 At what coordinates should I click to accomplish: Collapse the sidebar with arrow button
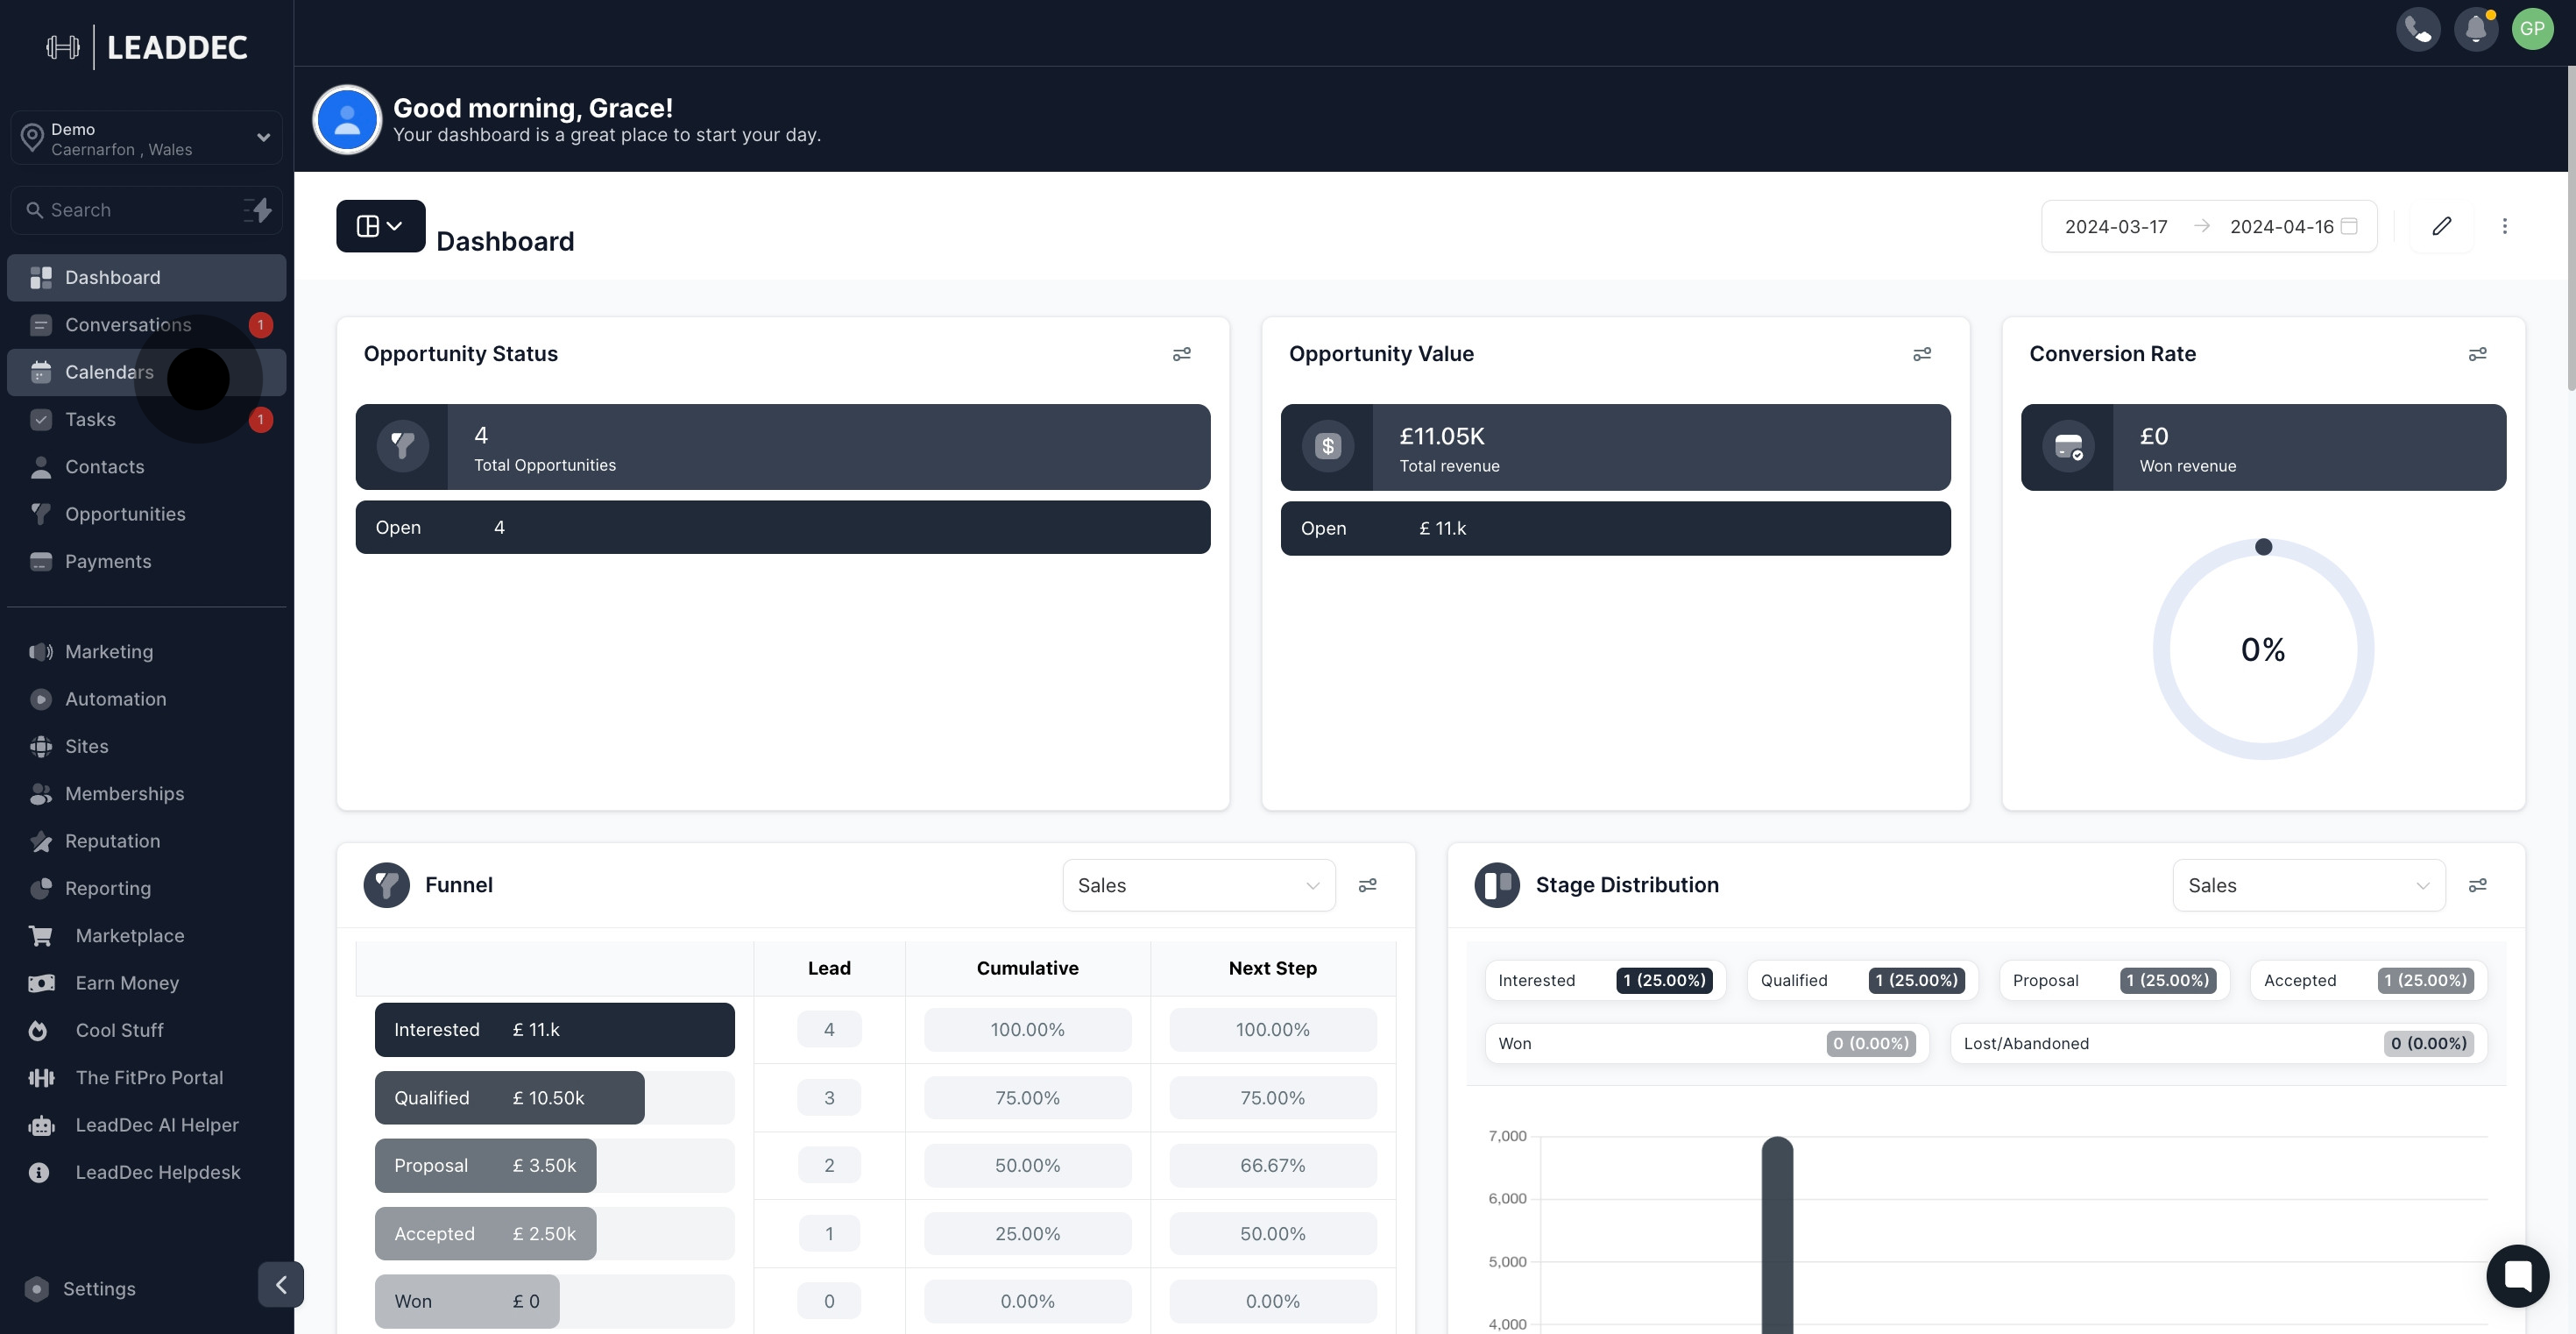(x=280, y=1284)
